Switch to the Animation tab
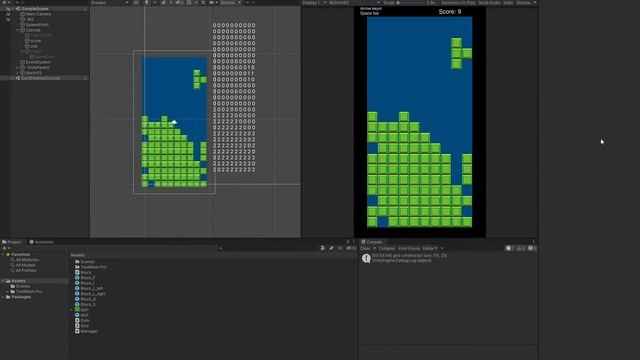 (42, 242)
